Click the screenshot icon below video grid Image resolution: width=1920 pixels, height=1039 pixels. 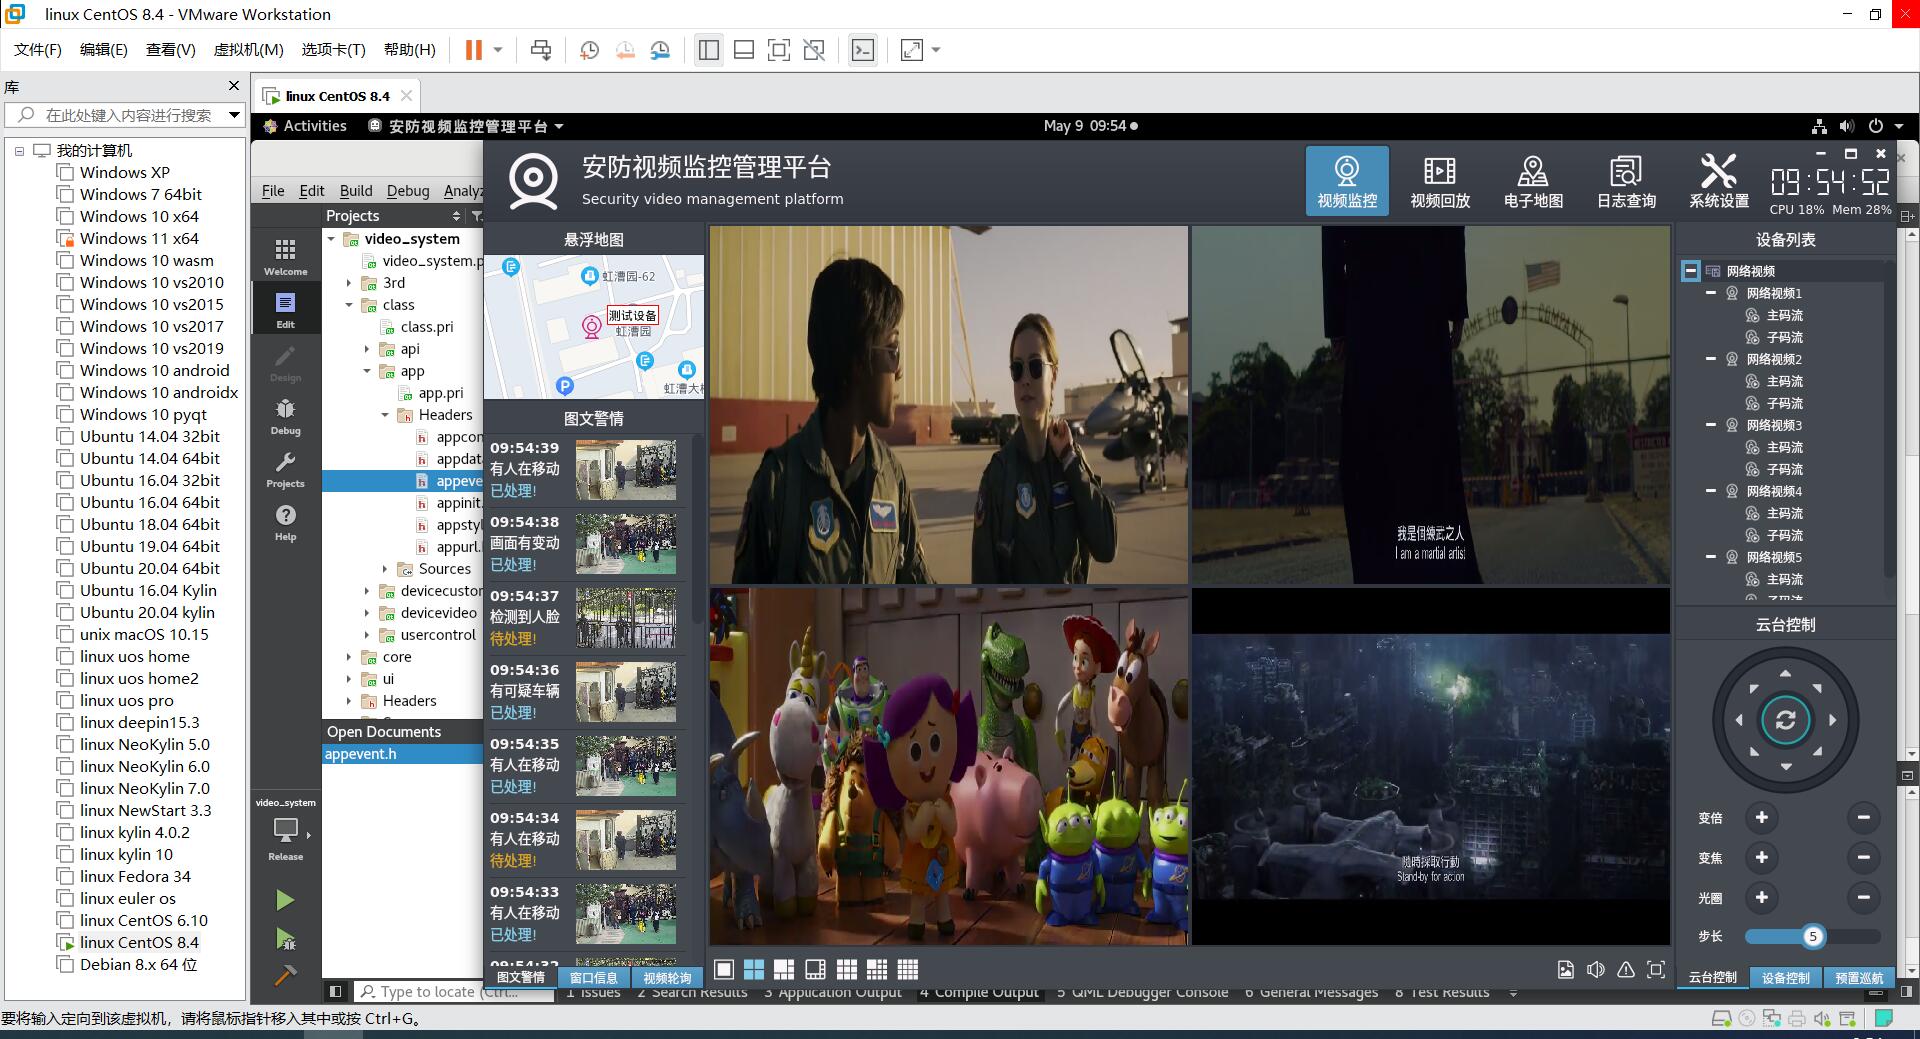click(1565, 970)
